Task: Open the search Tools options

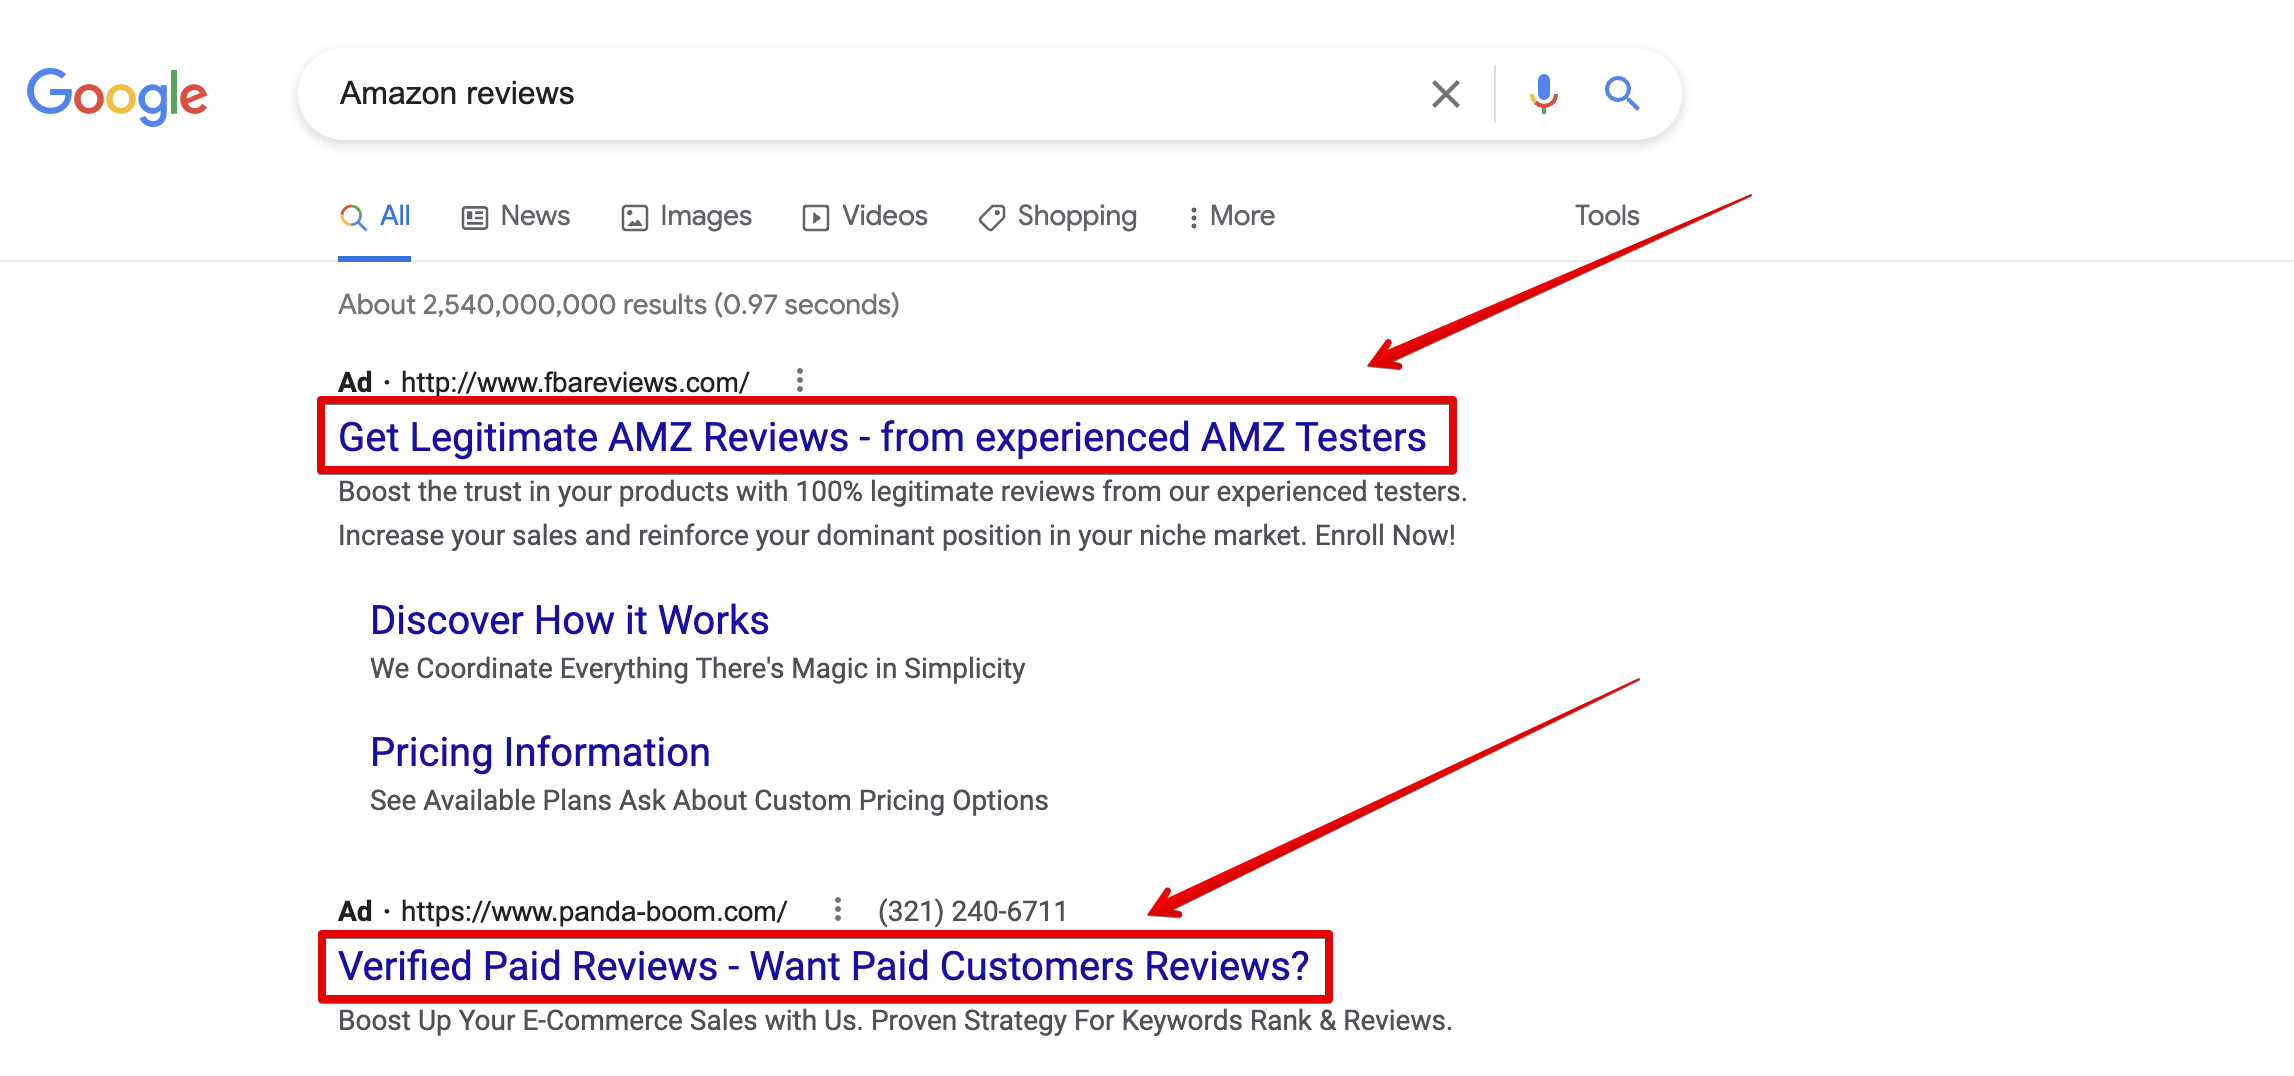Action: (x=1607, y=216)
